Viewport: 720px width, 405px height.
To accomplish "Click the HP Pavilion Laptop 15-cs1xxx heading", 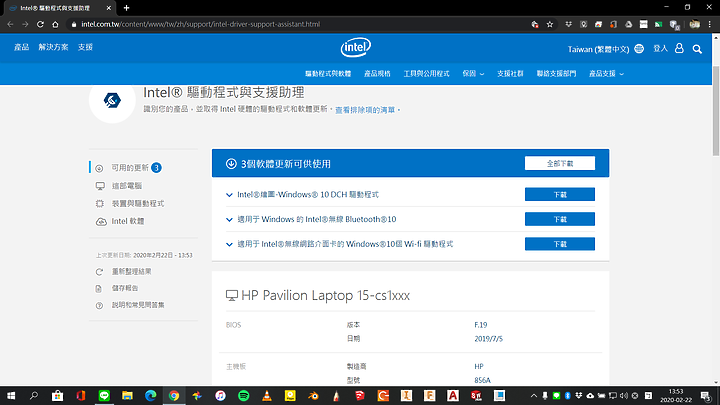I will (325, 295).
